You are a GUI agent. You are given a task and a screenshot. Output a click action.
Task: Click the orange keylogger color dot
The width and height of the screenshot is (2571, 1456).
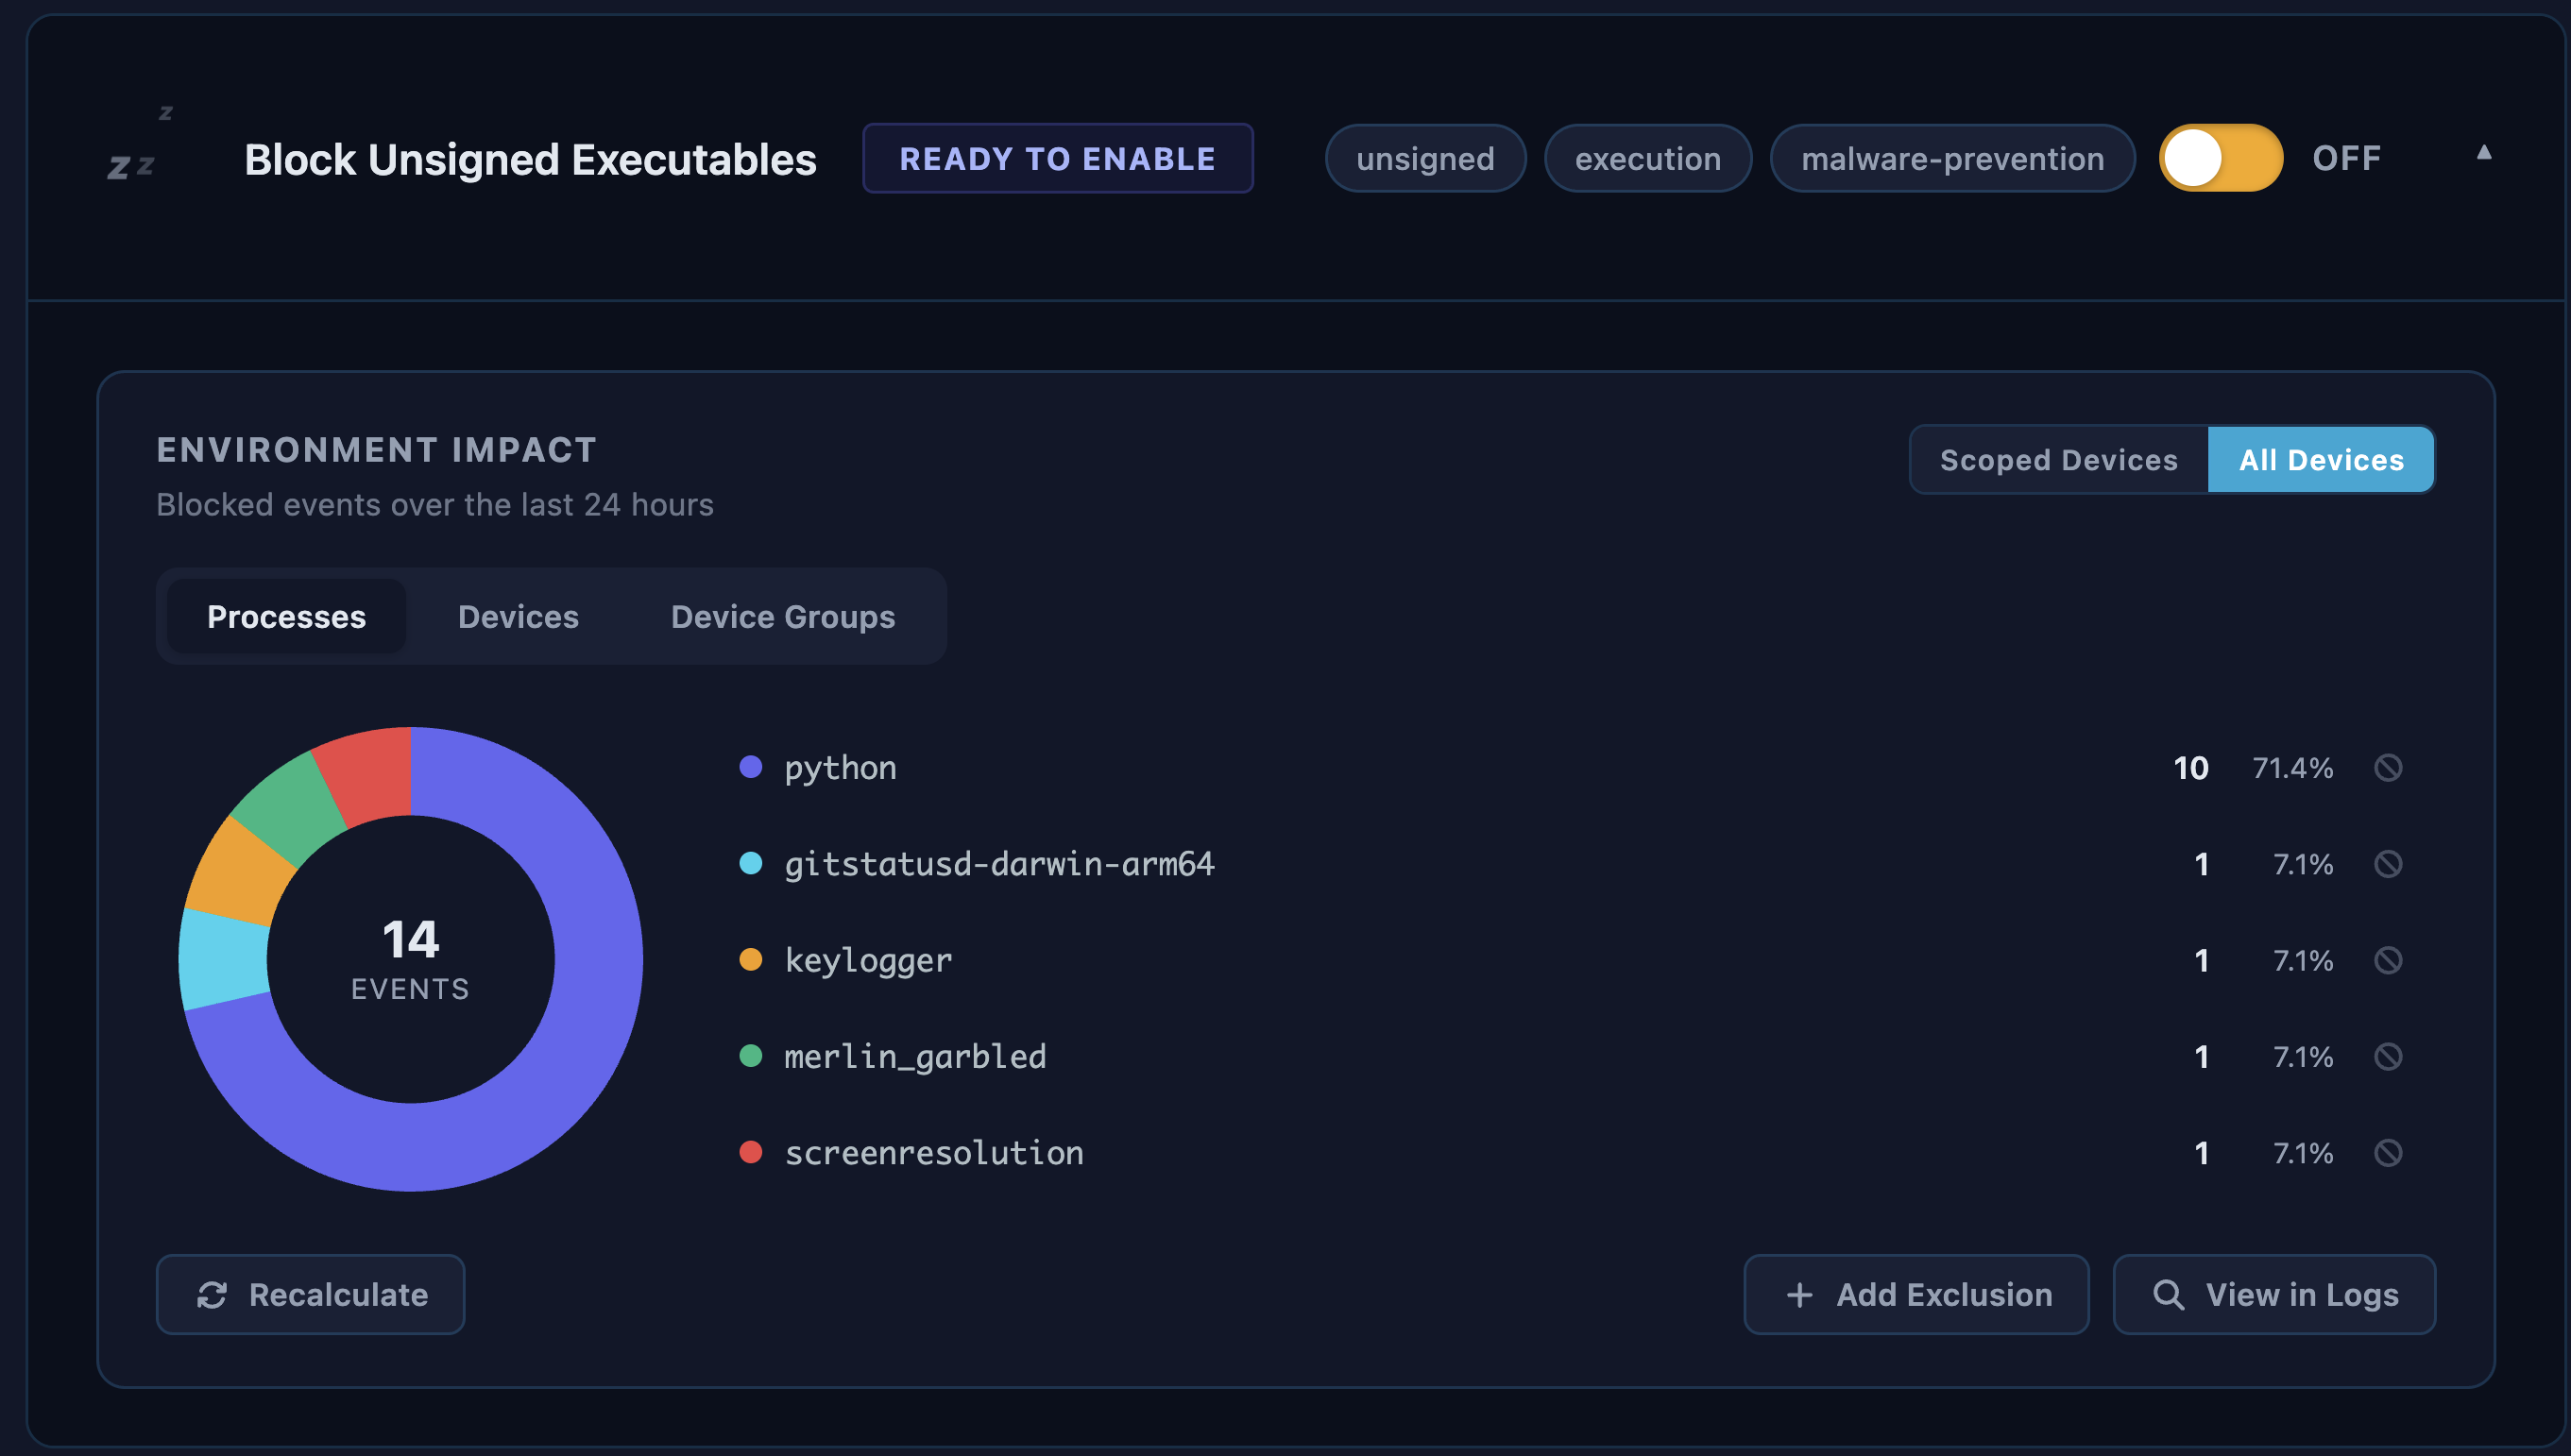pos(751,960)
